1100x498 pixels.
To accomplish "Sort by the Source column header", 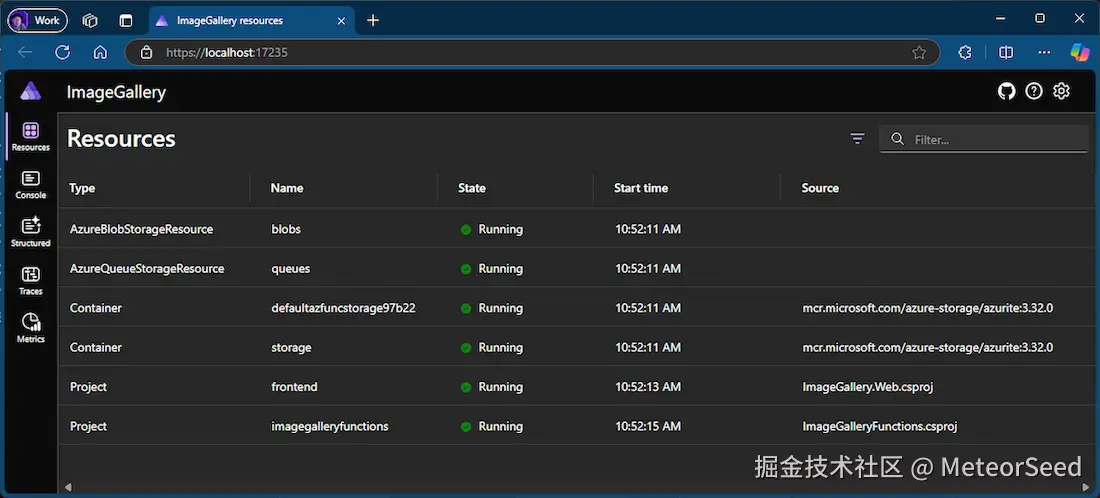I will point(820,188).
